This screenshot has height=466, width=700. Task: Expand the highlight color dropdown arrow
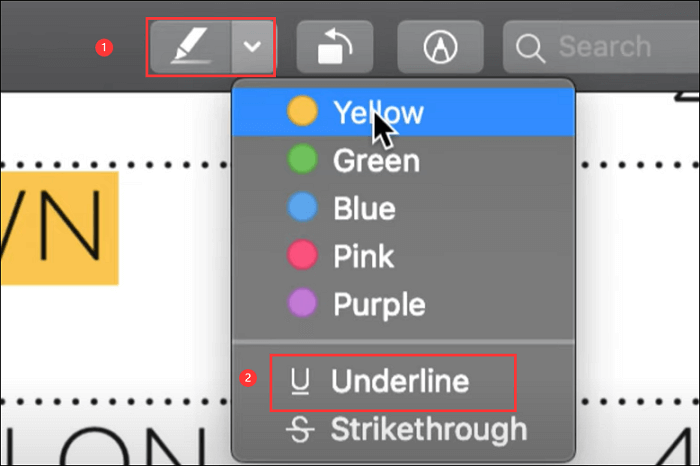pos(253,47)
